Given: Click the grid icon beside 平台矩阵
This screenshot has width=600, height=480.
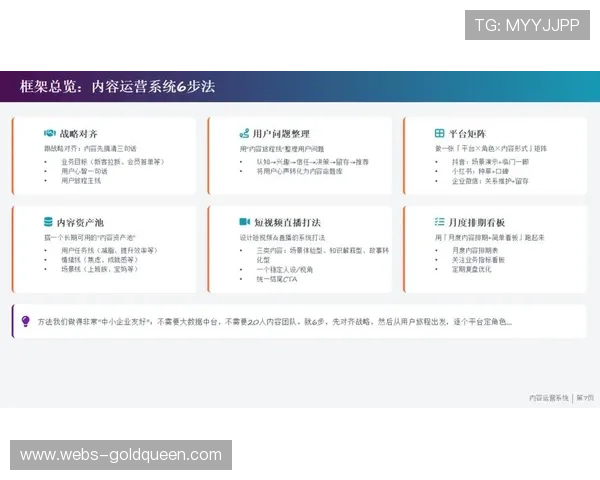Looking at the screenshot, I should [x=439, y=133].
